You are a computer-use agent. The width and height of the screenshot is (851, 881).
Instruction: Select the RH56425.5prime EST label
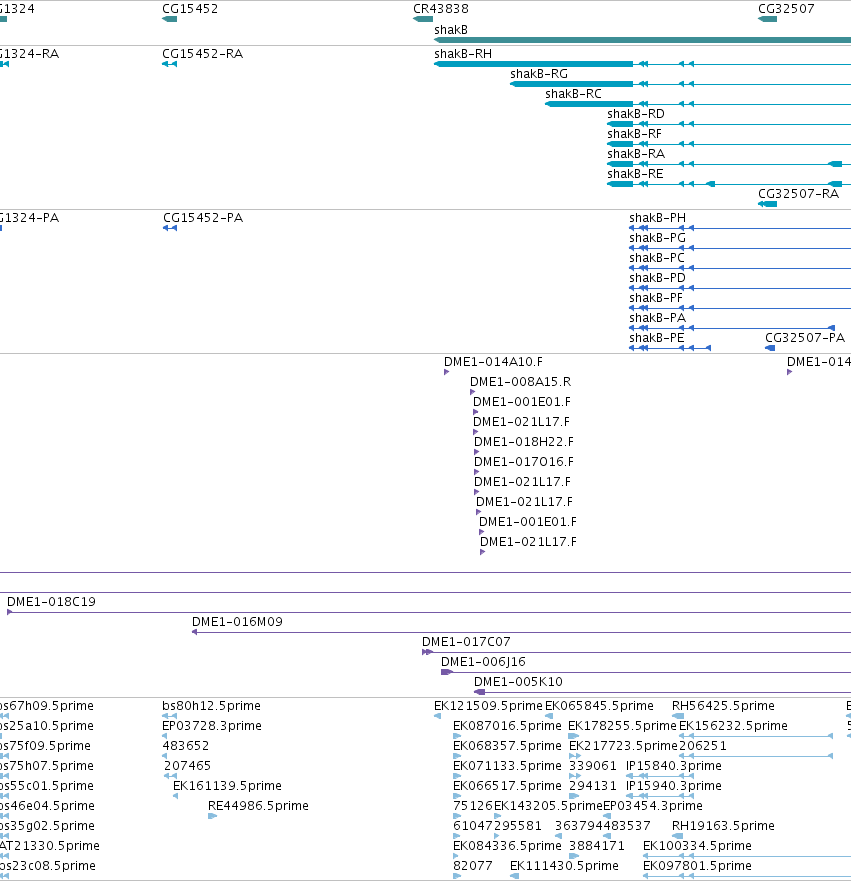723,706
